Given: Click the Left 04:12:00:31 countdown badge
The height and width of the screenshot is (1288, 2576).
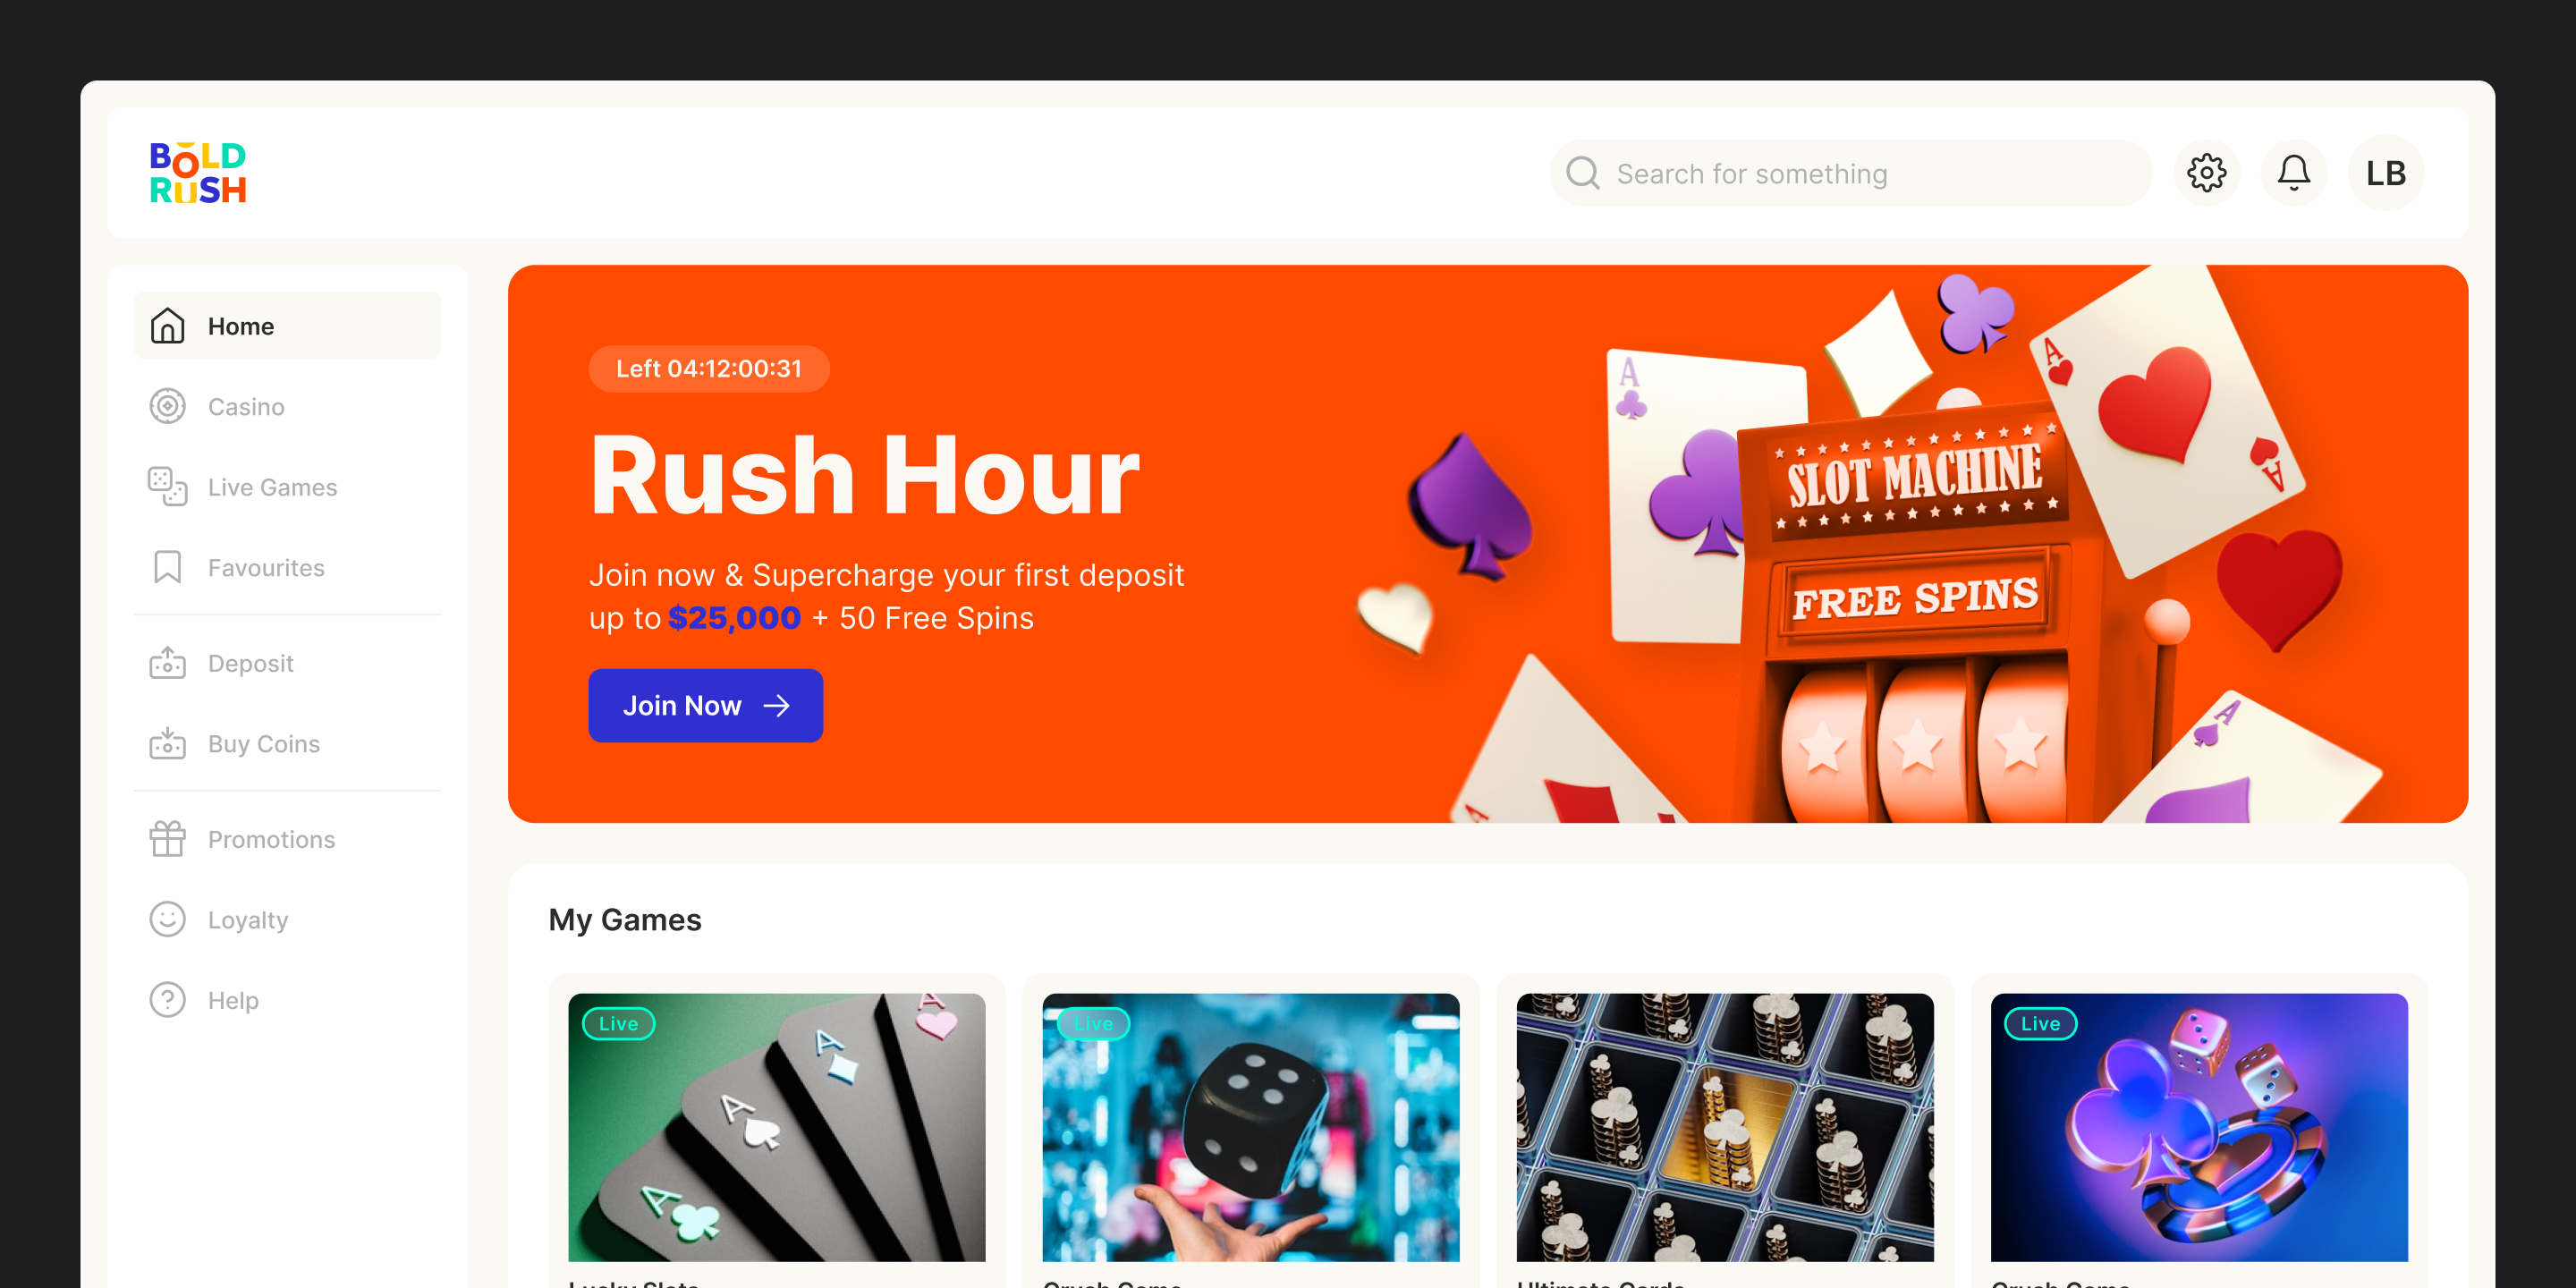Looking at the screenshot, I should [709, 369].
